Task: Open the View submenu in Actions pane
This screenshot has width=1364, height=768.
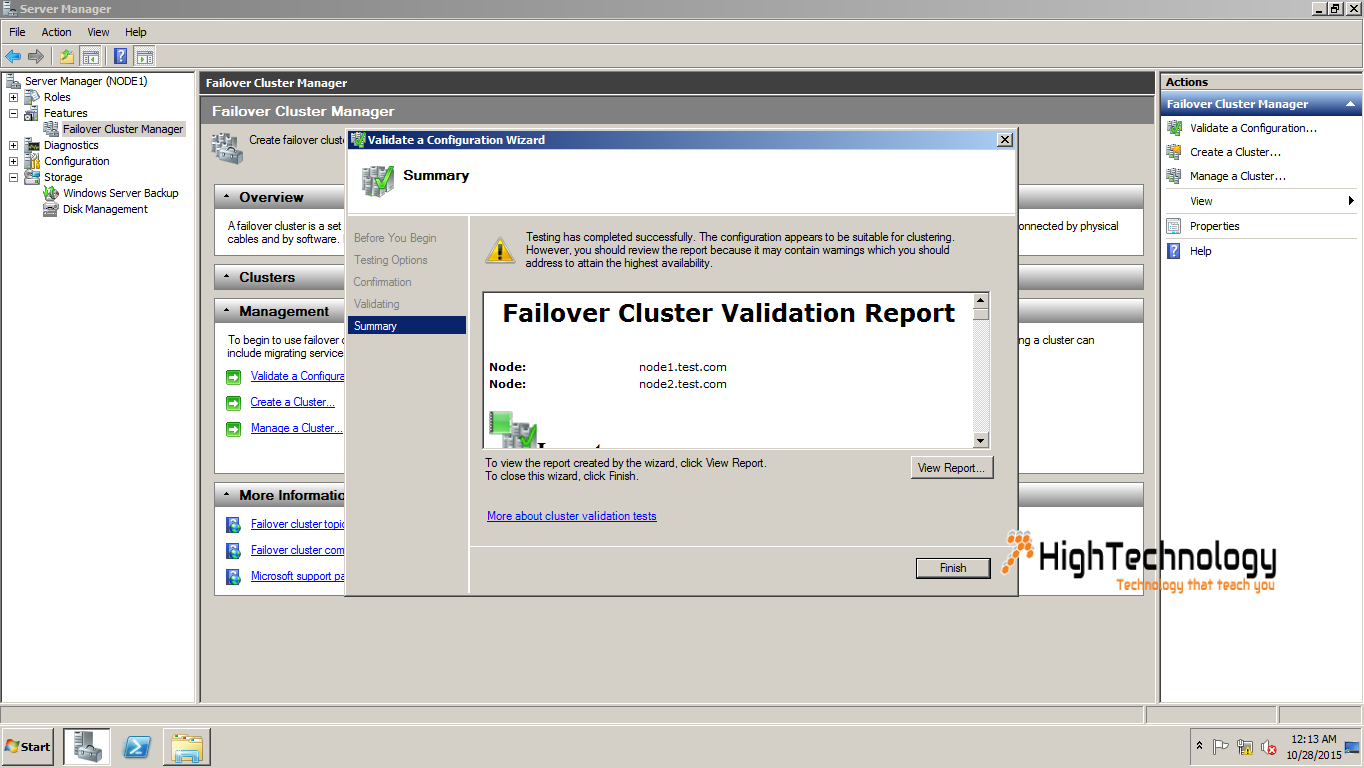Action: click(1260, 201)
